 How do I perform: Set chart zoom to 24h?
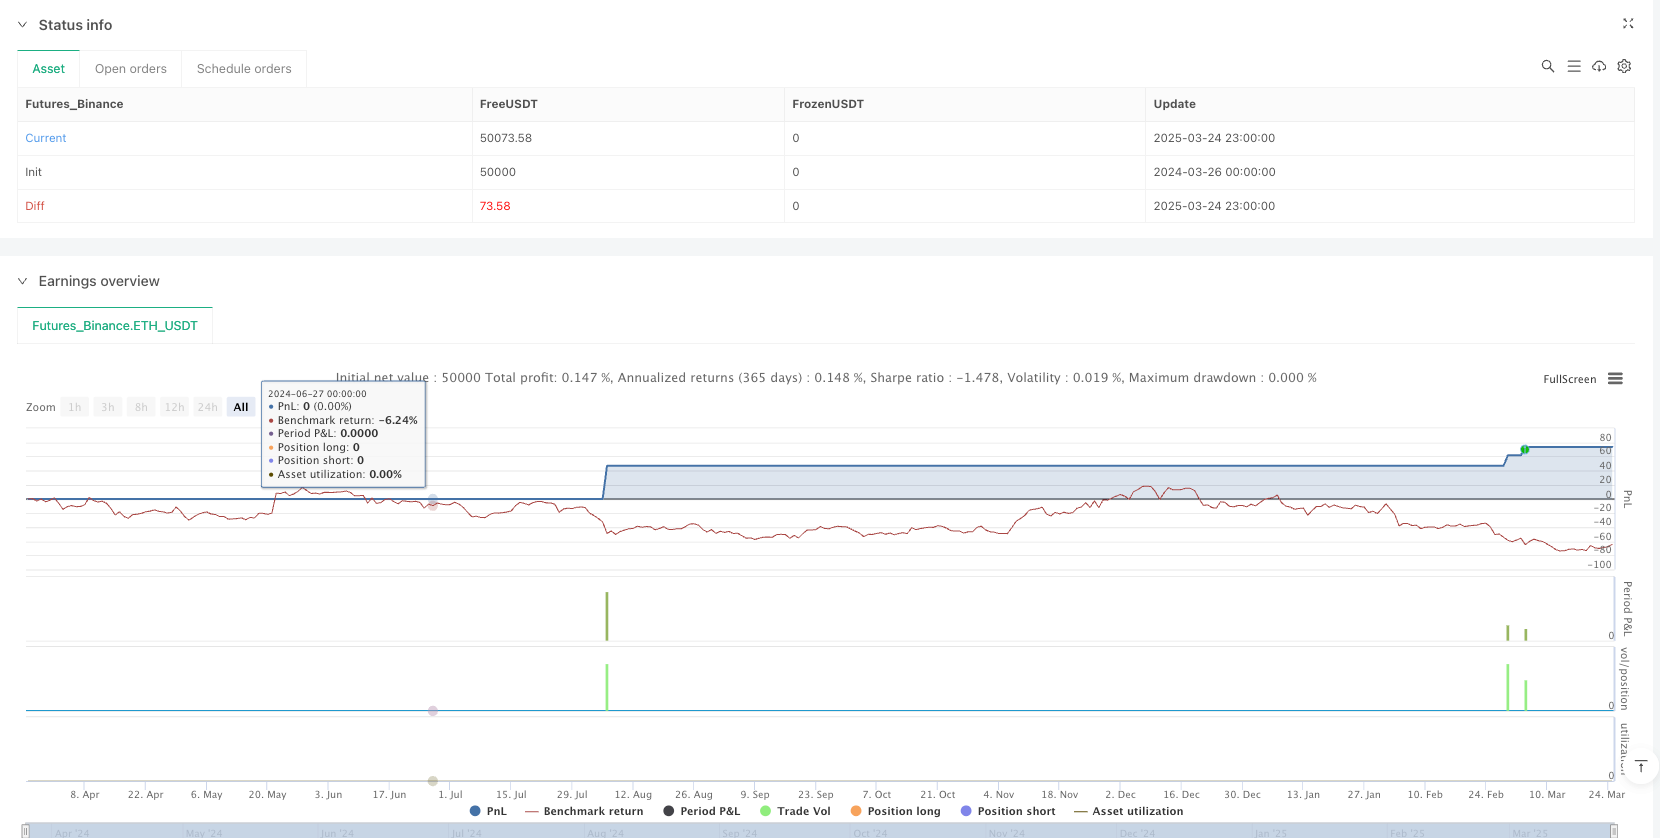207,407
